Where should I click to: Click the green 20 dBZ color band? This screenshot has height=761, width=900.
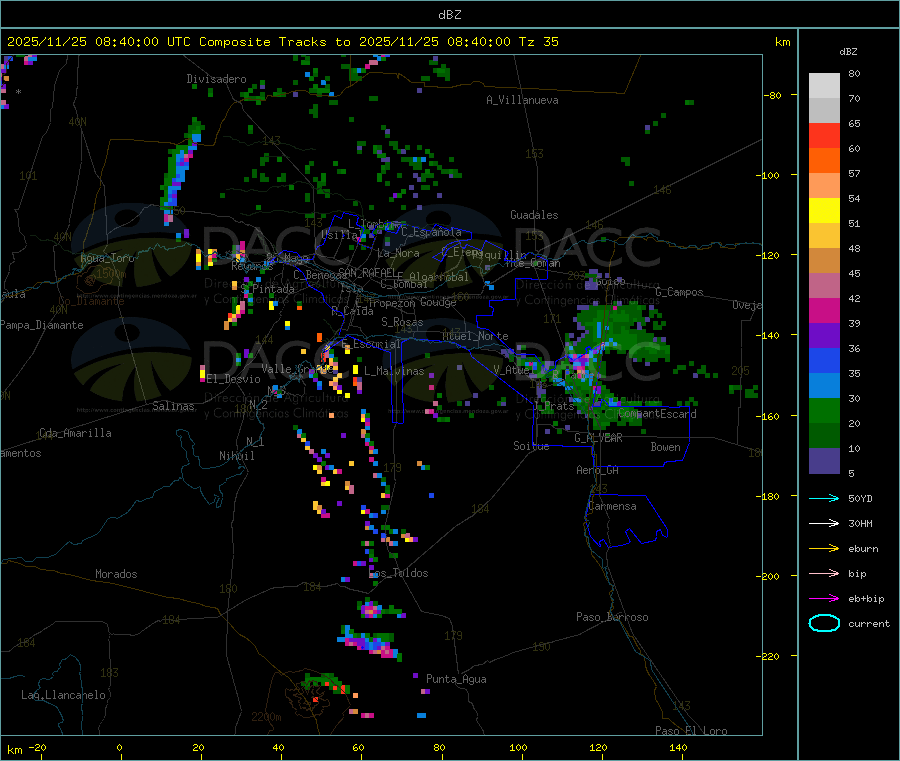pyautogui.click(x=824, y=410)
